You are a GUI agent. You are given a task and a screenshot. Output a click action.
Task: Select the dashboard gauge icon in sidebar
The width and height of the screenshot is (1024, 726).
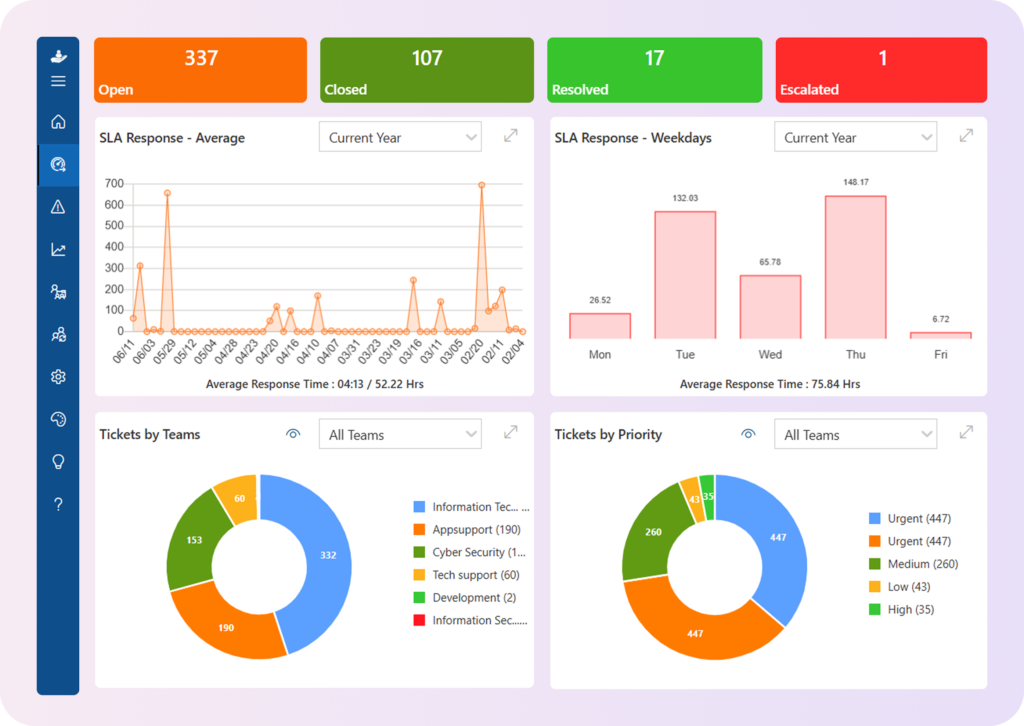coord(58,165)
